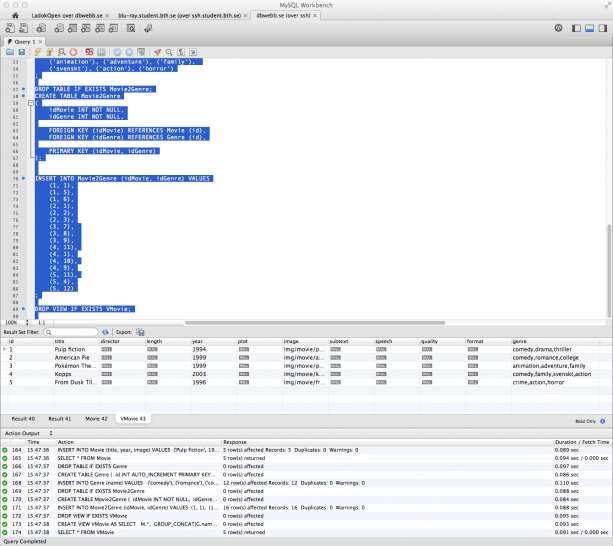This screenshot has height=546, width=613.
Task: Click the new SQL tab icon
Action: tap(10, 28)
